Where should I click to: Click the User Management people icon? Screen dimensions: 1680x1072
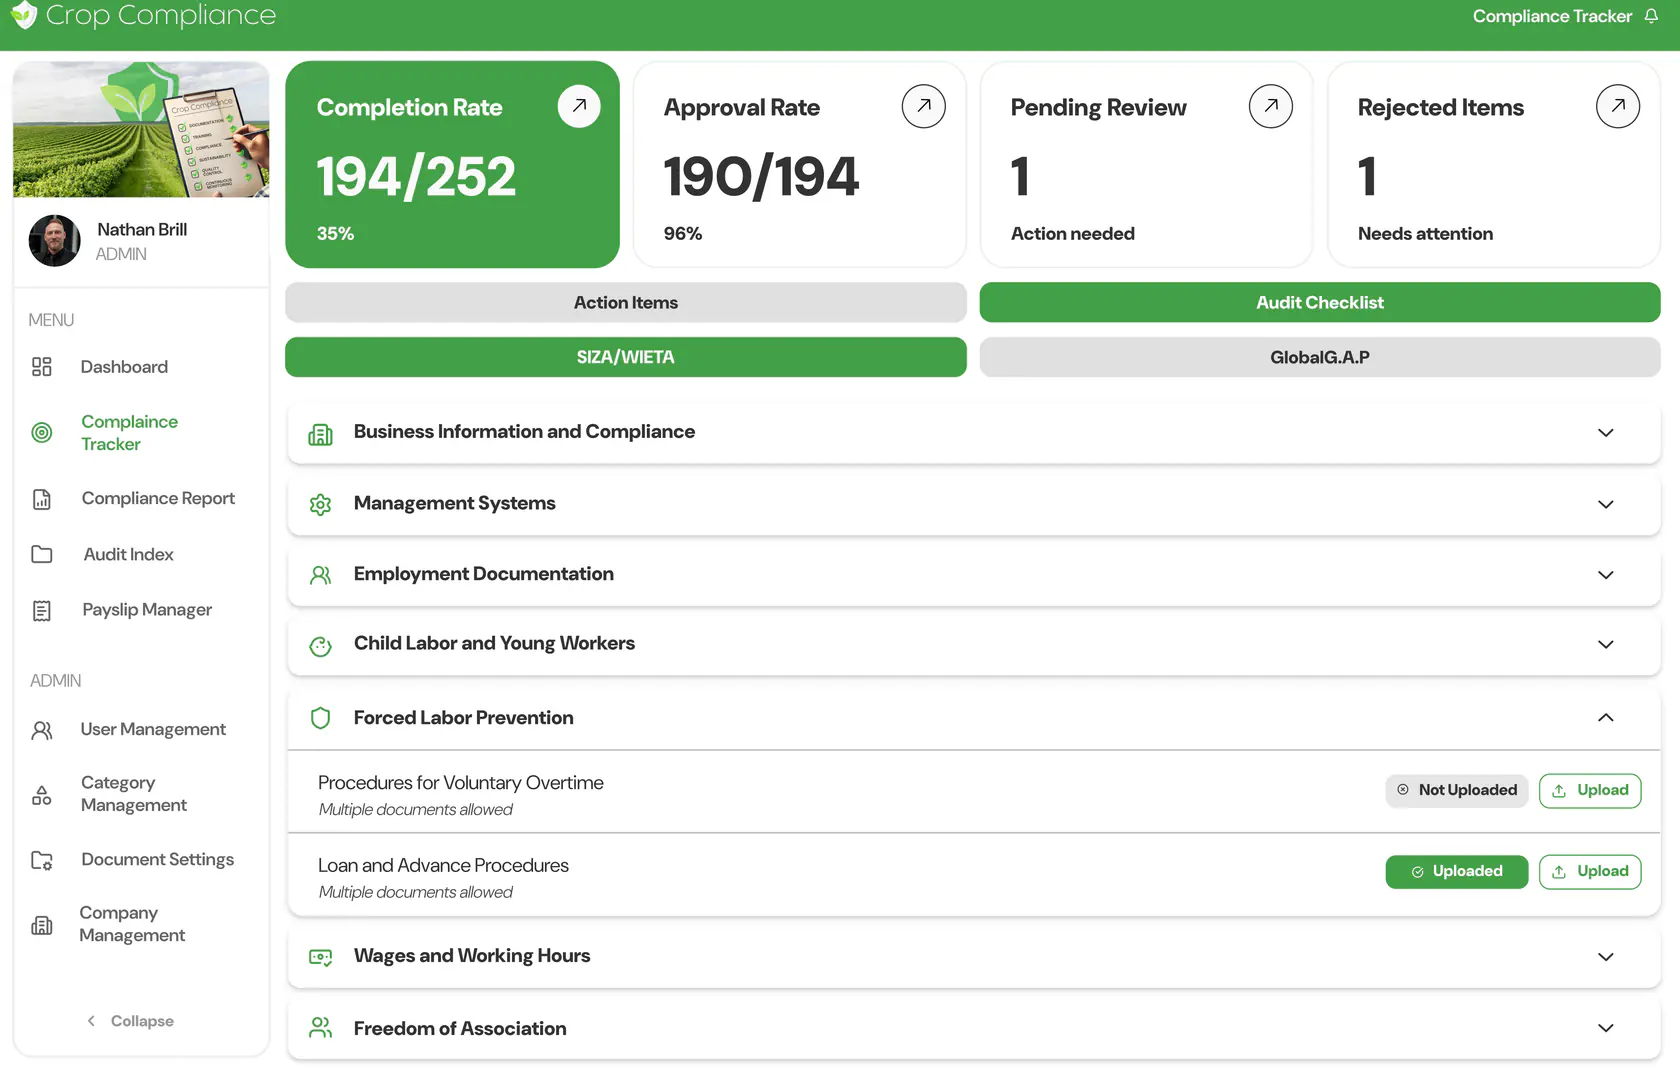click(42, 730)
